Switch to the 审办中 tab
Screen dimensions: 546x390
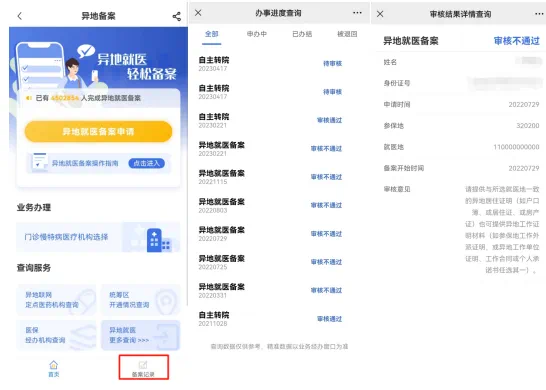click(x=257, y=34)
